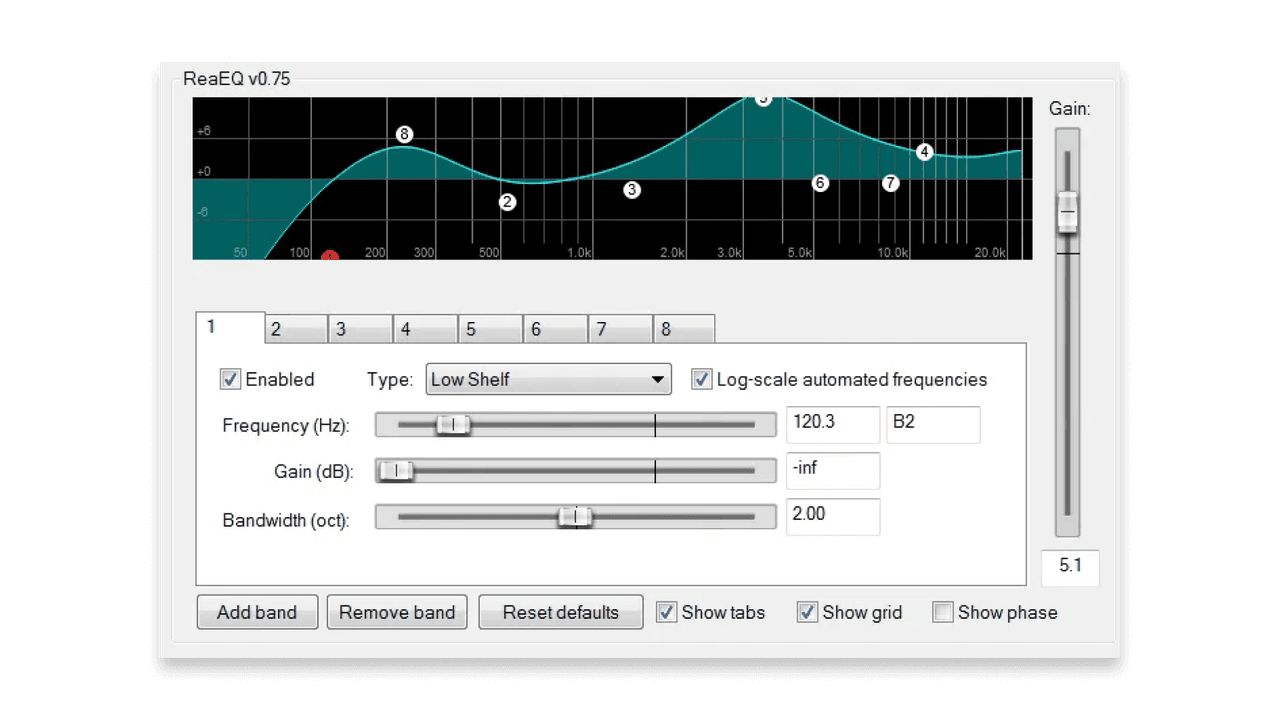1280x720 pixels.
Task: Click band point 2 on the EQ graph
Action: pyautogui.click(x=507, y=201)
